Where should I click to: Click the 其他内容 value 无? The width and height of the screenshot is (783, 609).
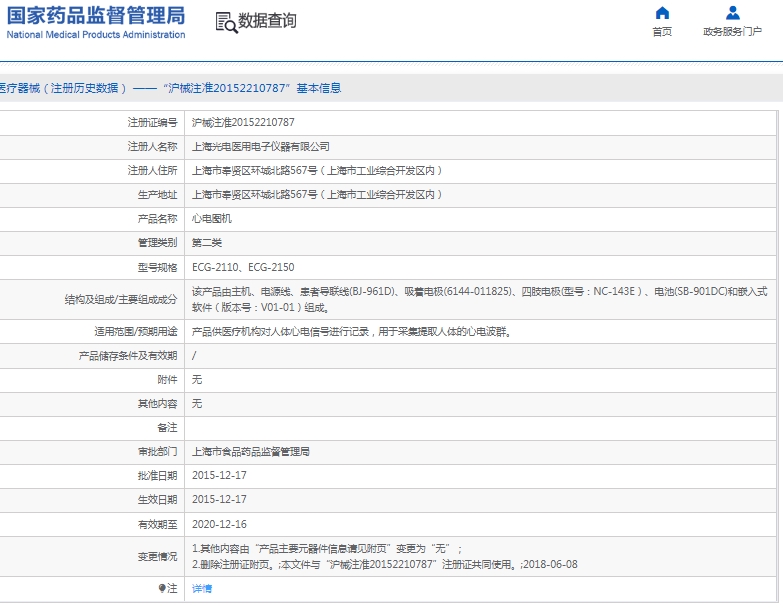[x=197, y=404]
